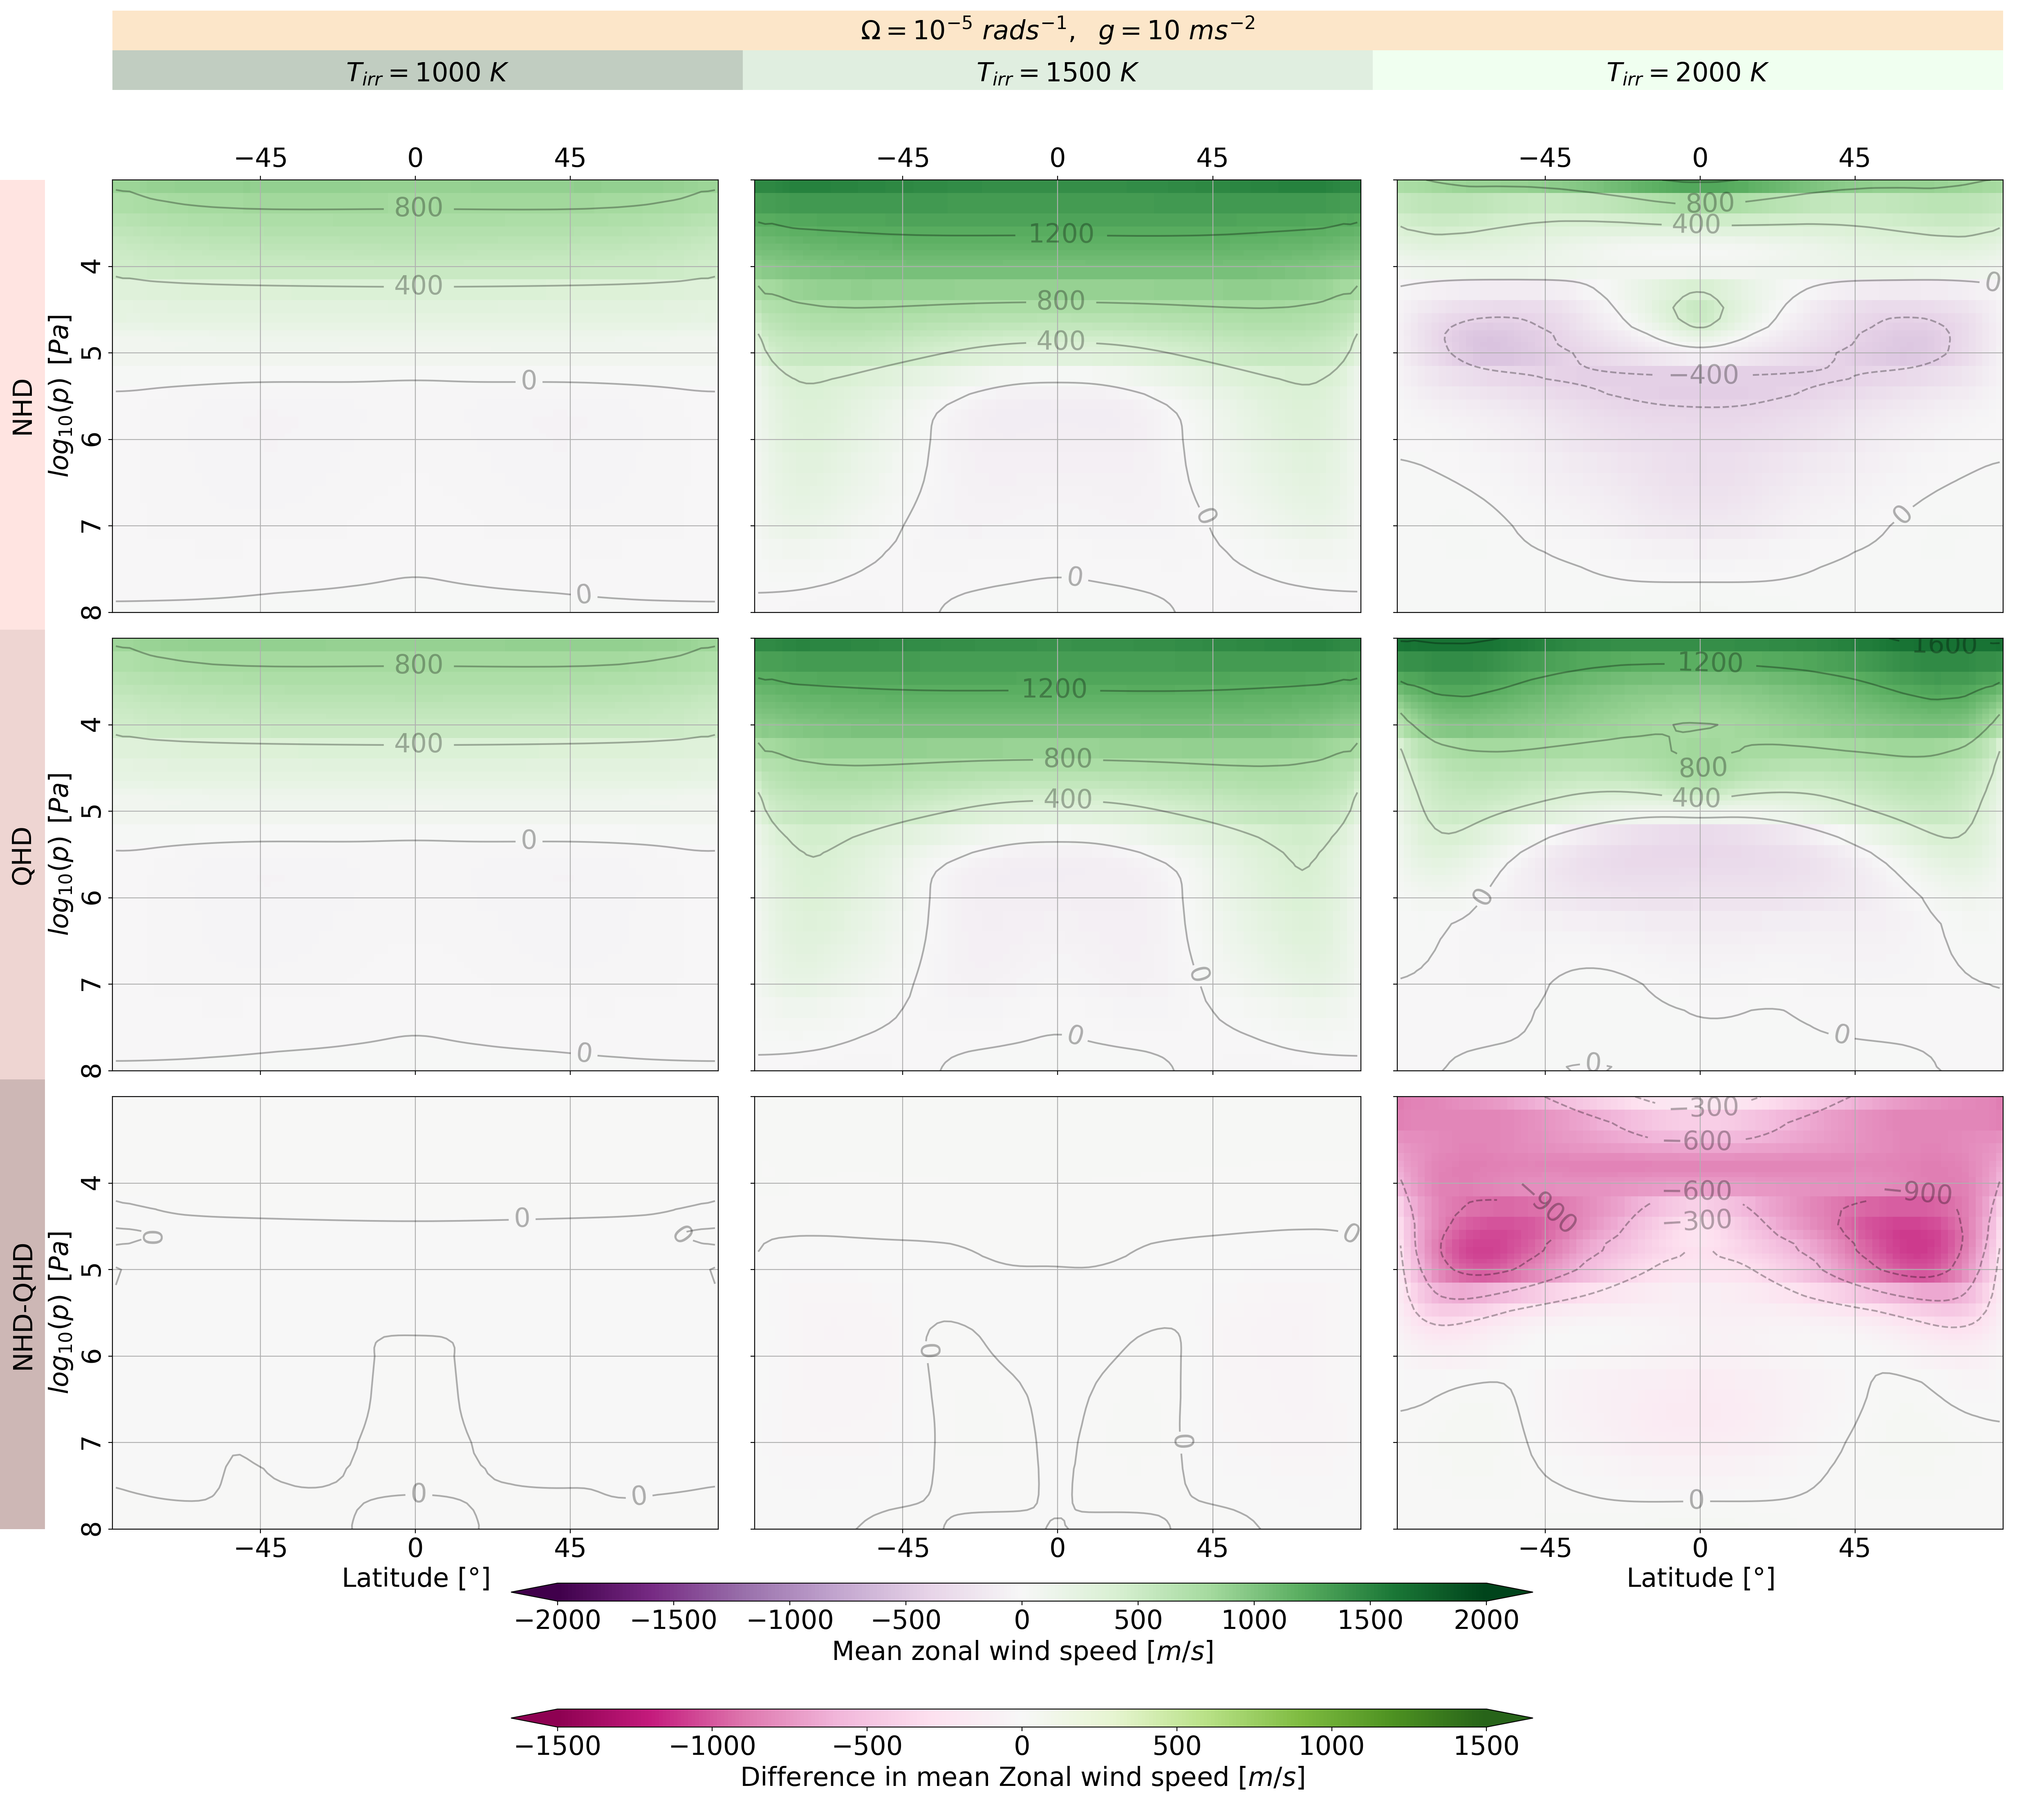Pick the −1500 tick on the difference colorbar
The width and height of the screenshot is (2044, 1799).
557,1746
